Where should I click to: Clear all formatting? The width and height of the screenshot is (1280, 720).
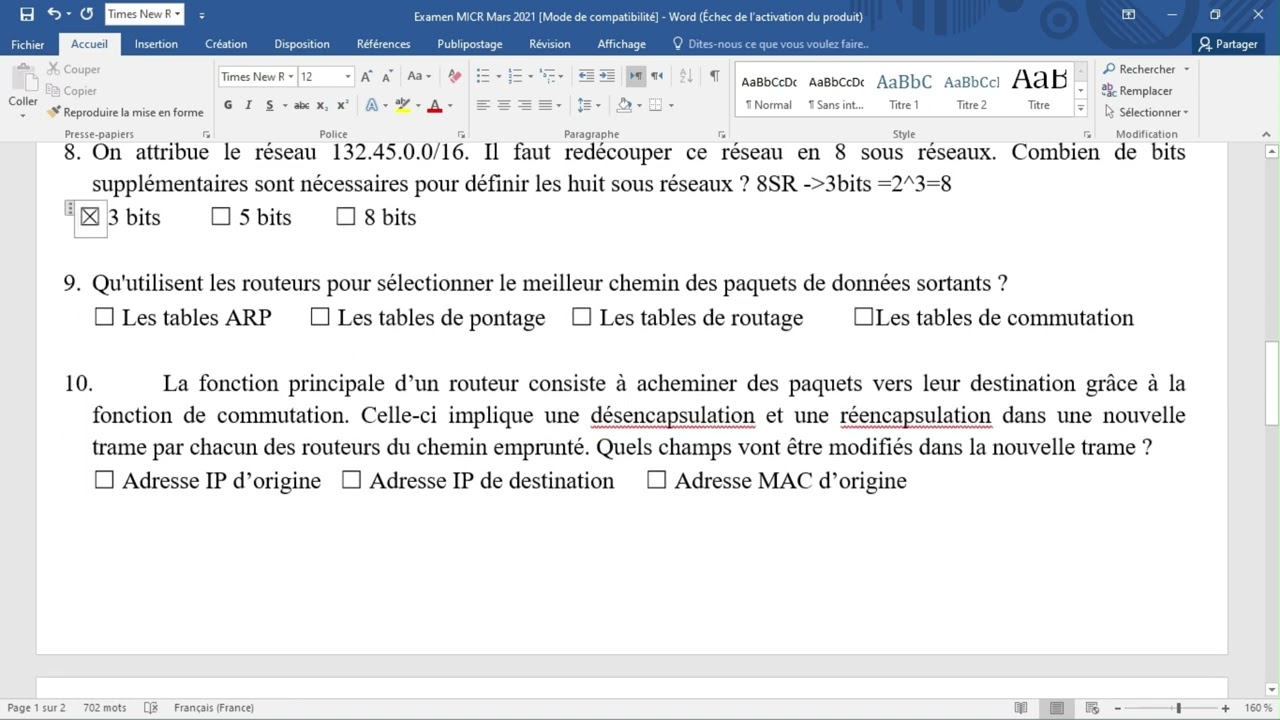click(455, 76)
